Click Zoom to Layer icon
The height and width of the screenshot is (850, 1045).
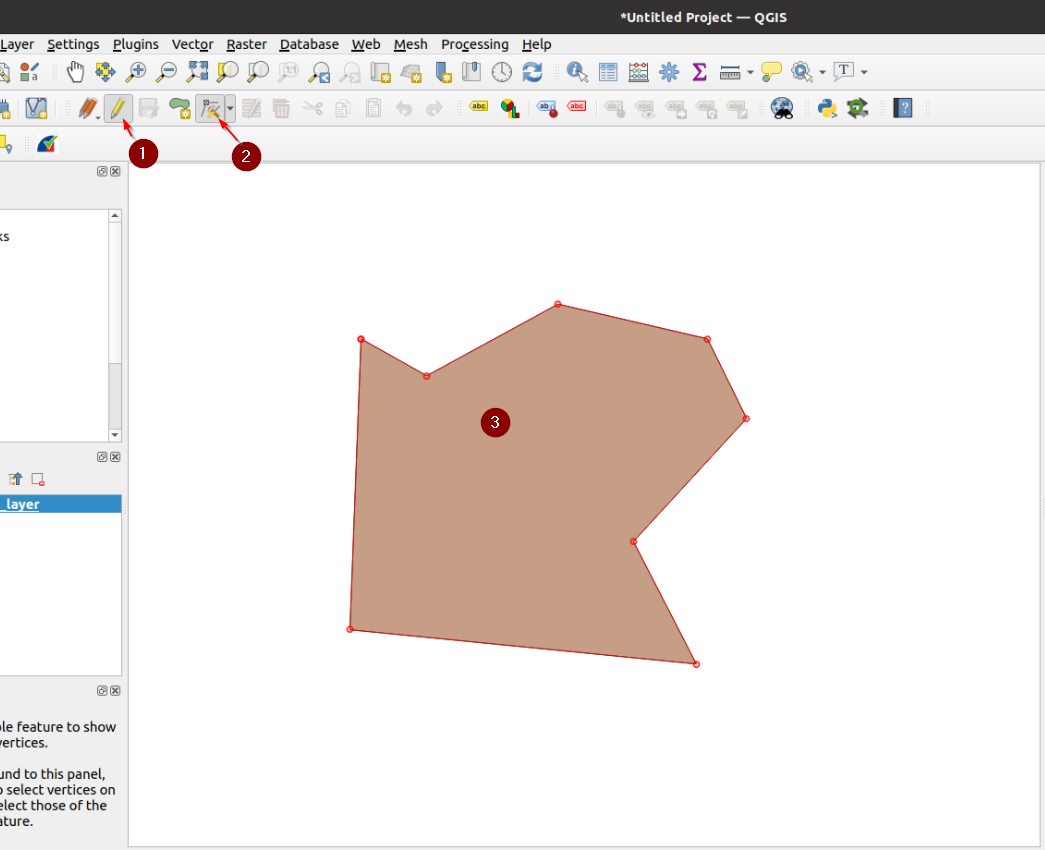(x=258, y=71)
